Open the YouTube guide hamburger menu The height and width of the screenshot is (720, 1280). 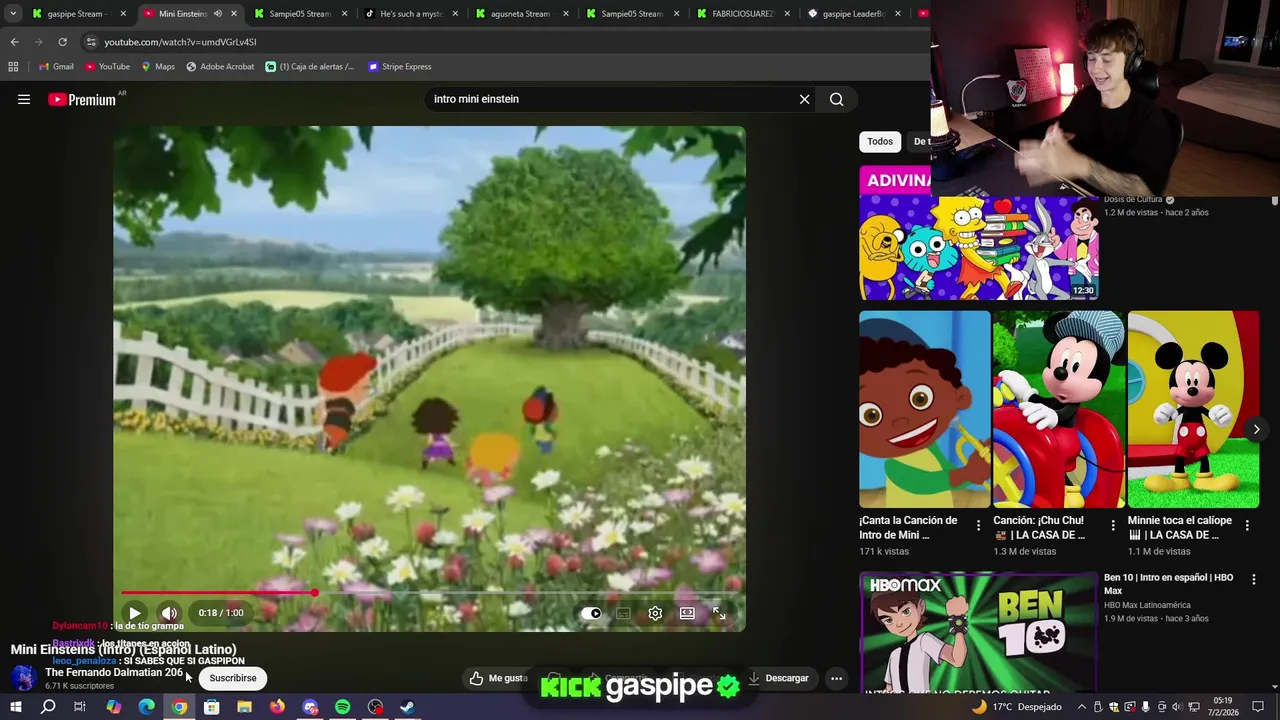24,99
